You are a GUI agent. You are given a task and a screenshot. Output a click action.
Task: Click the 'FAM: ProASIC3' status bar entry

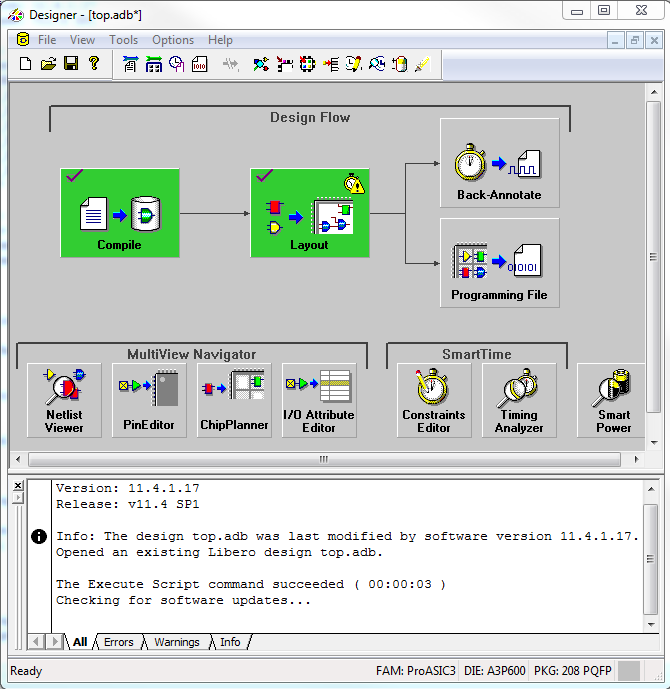(416, 671)
